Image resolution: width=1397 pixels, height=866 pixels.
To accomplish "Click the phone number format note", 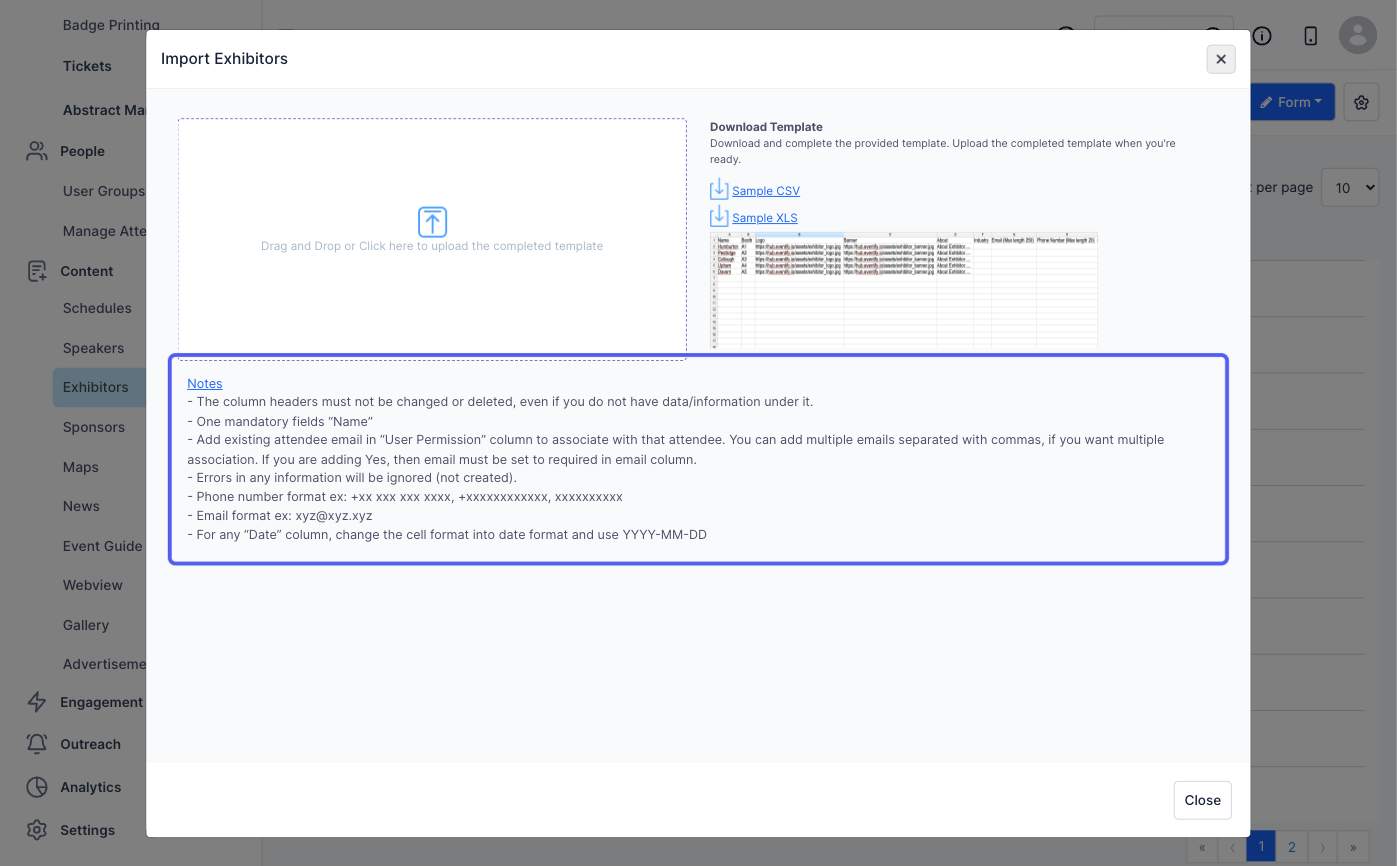I will point(405,497).
